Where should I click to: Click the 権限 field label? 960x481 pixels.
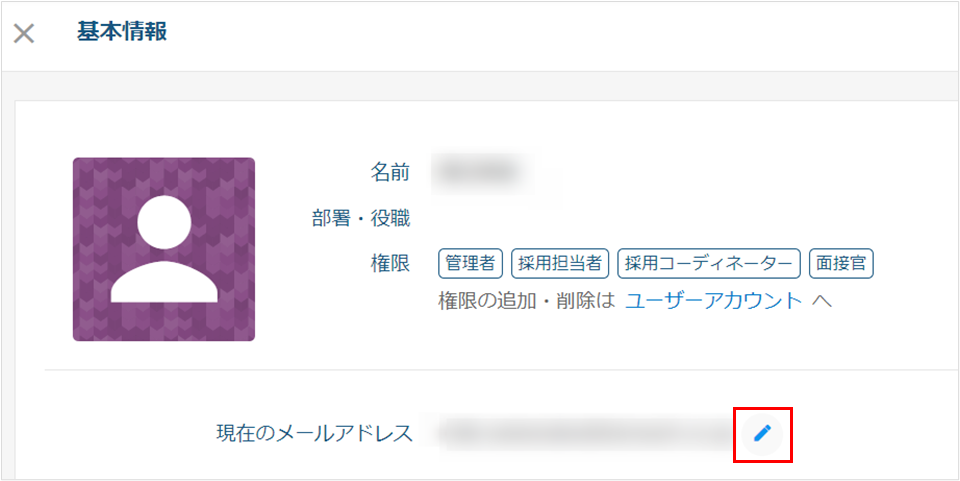click(390, 264)
